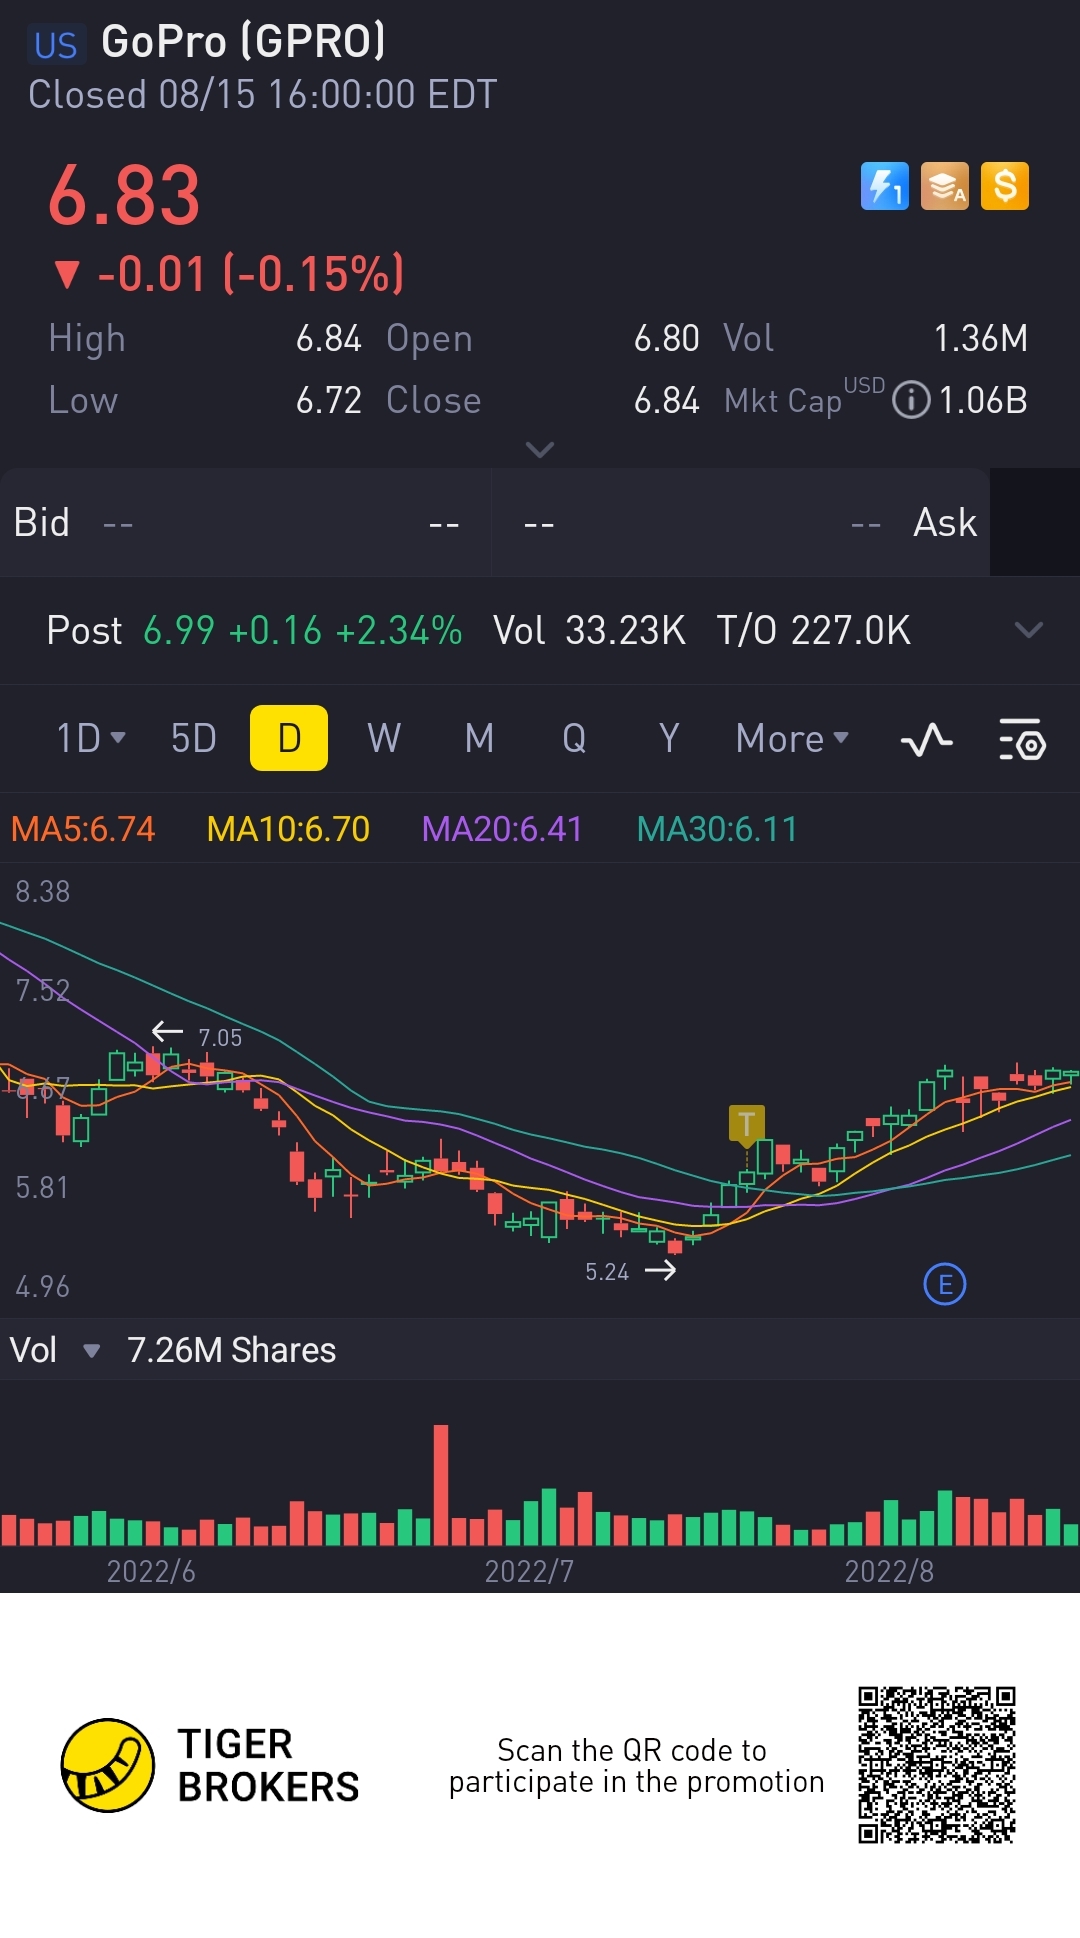This screenshot has height=1938, width=1080.
Task: Open the chart indicator wave icon
Action: coord(926,740)
